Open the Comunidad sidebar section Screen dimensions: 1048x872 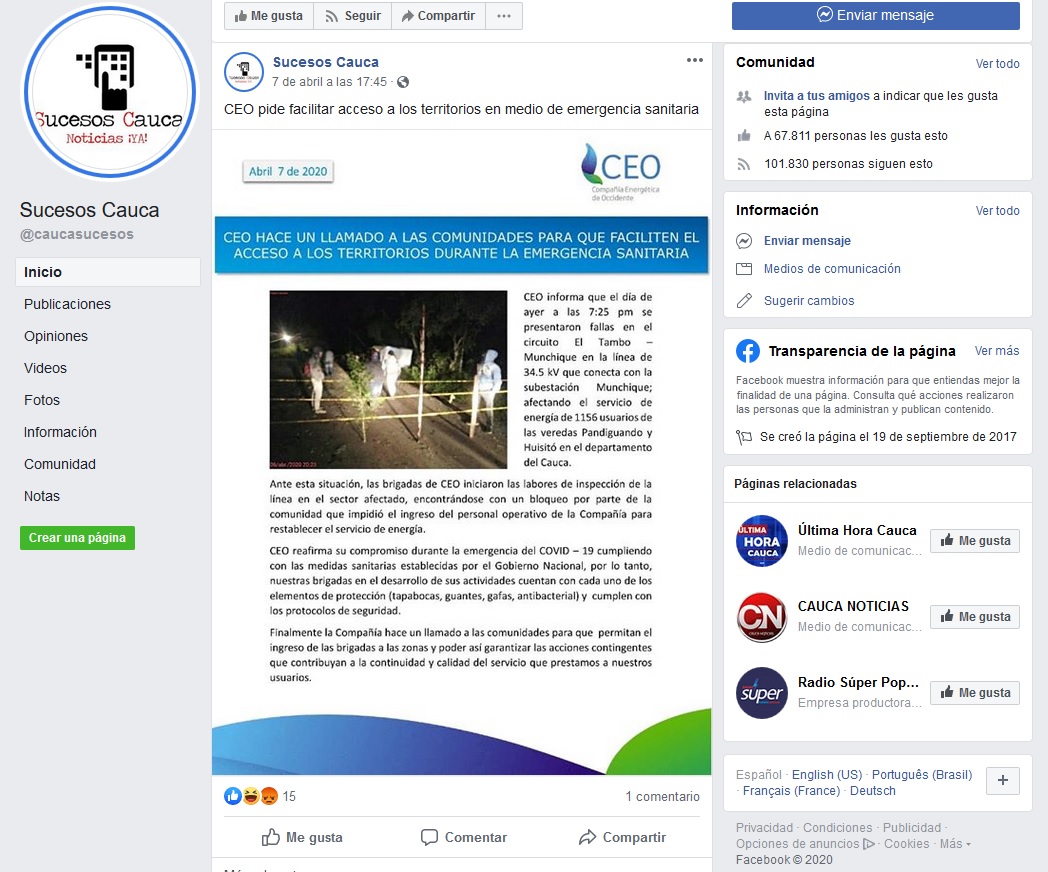[x=60, y=464]
